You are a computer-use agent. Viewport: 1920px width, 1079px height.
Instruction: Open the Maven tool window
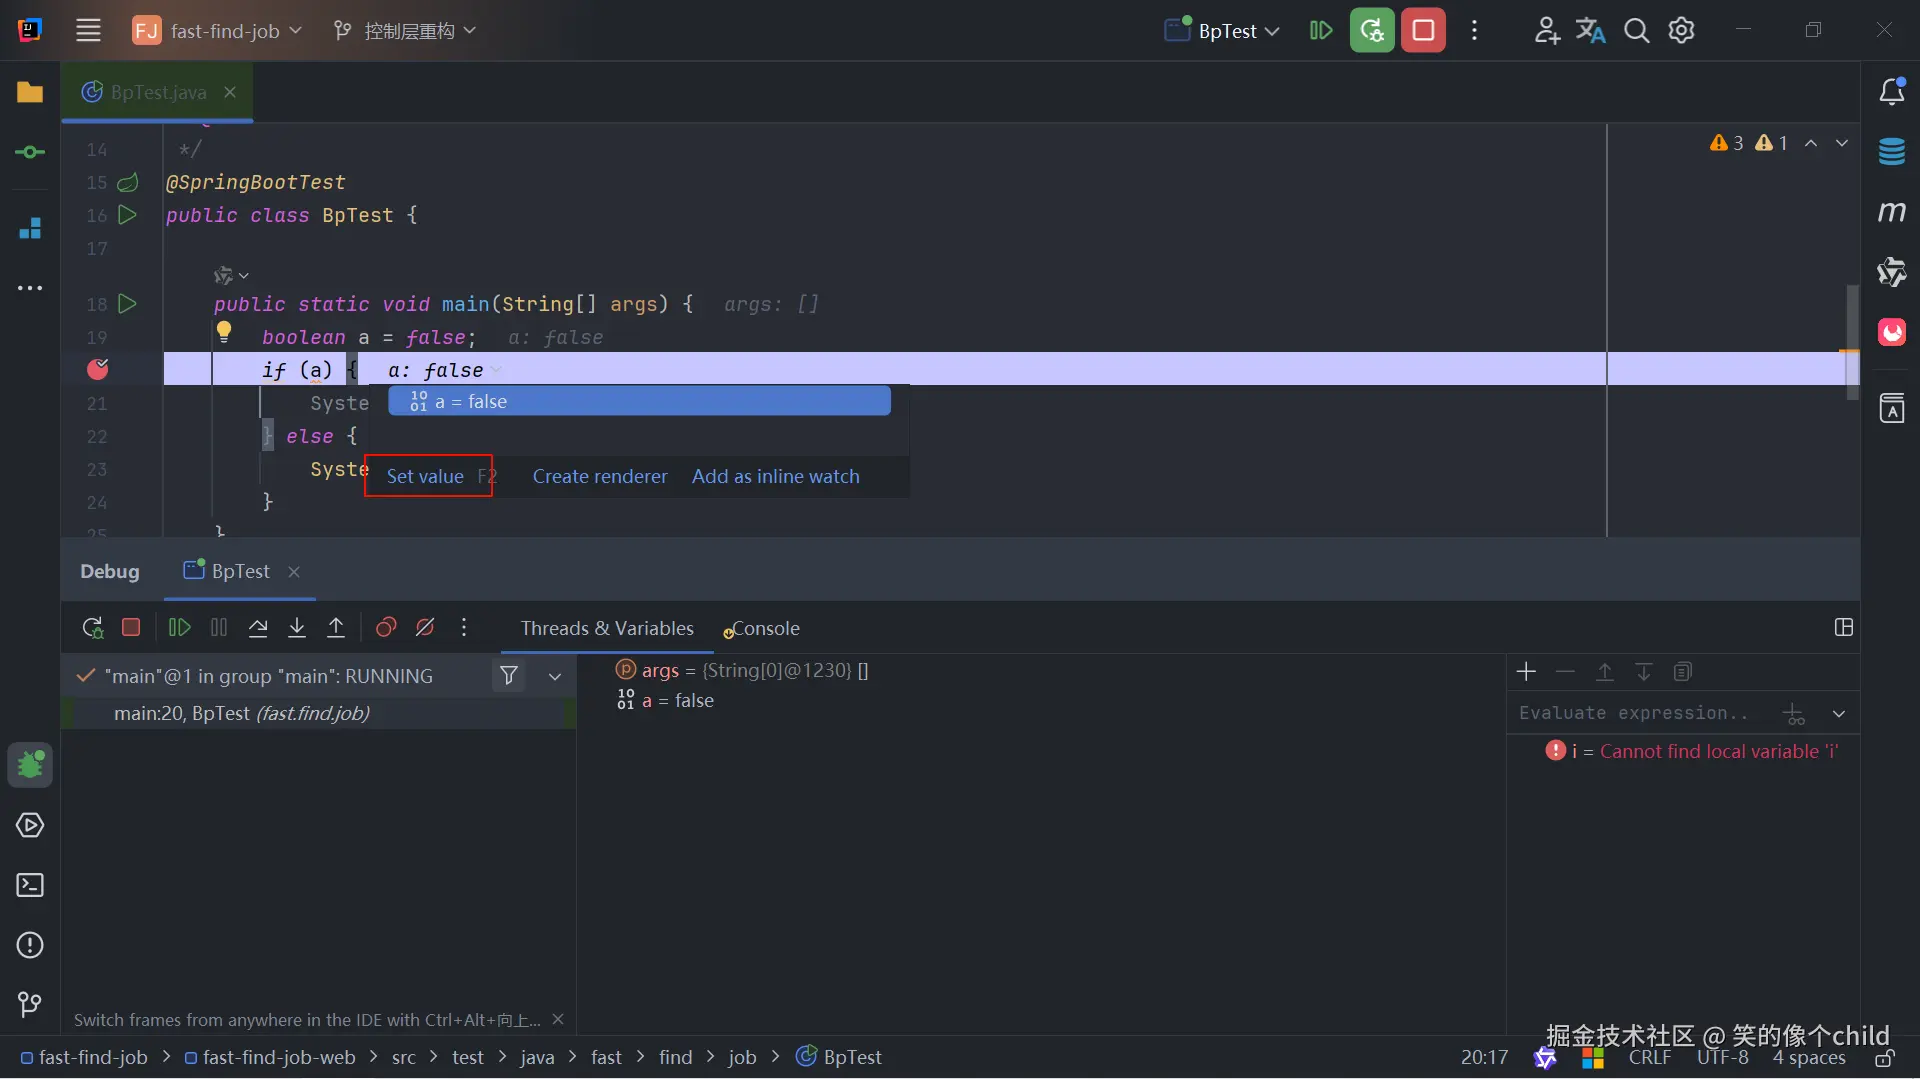tap(1892, 212)
